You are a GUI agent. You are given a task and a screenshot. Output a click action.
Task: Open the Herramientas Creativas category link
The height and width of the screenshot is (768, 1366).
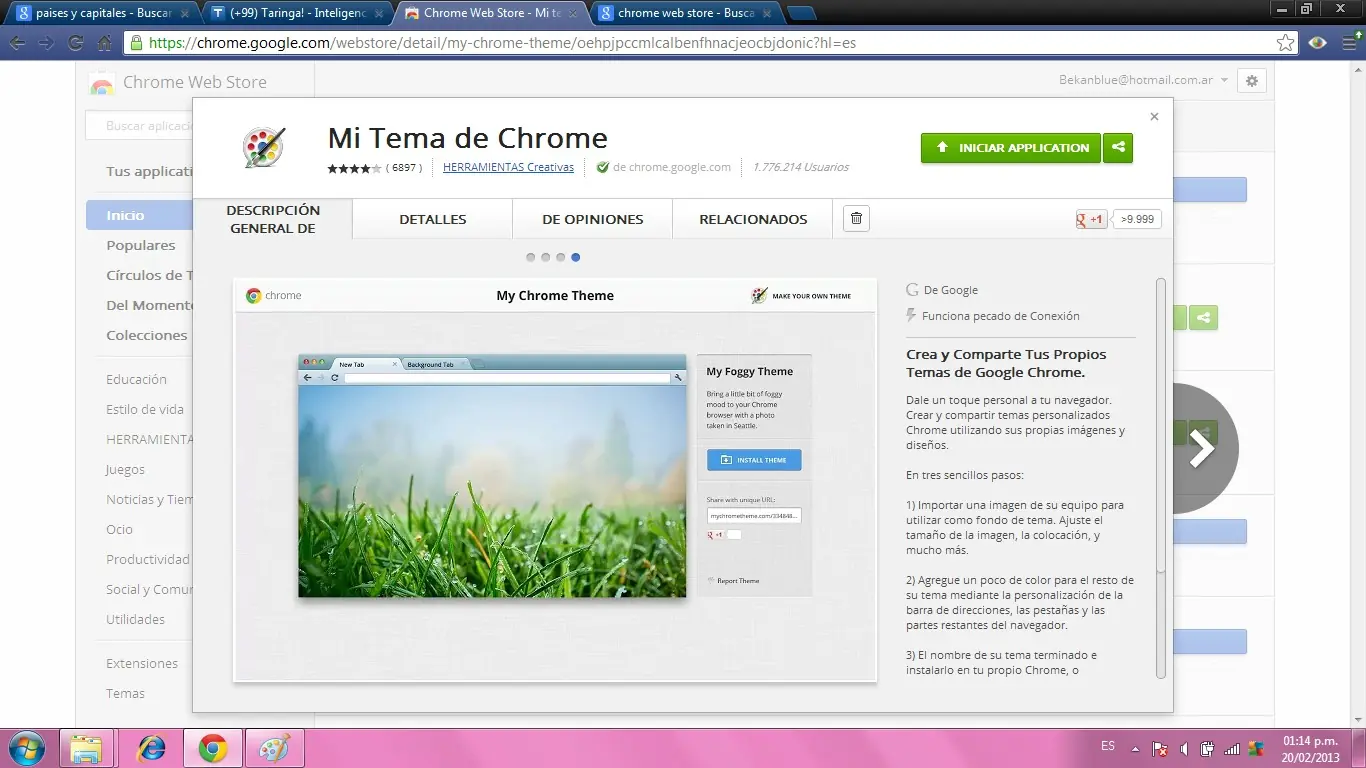(508, 167)
